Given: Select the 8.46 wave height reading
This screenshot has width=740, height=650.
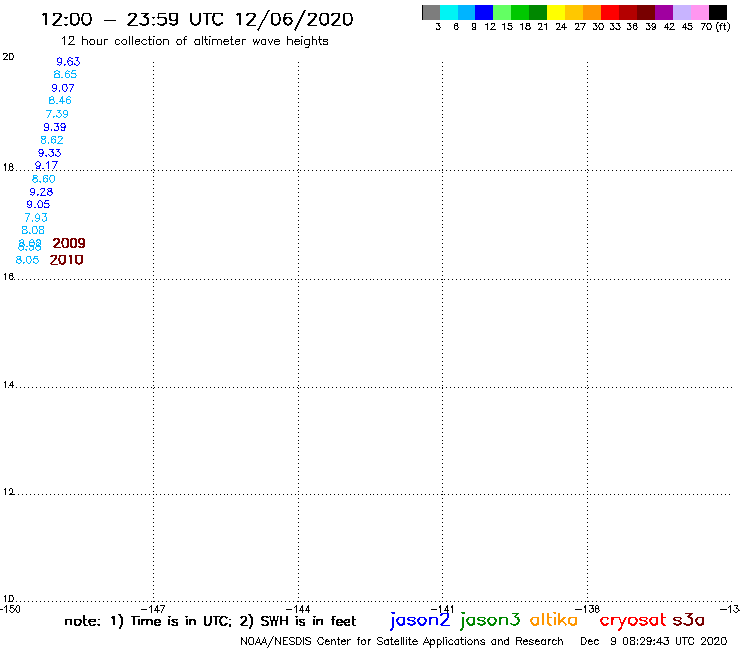Looking at the screenshot, I should tap(60, 100).
